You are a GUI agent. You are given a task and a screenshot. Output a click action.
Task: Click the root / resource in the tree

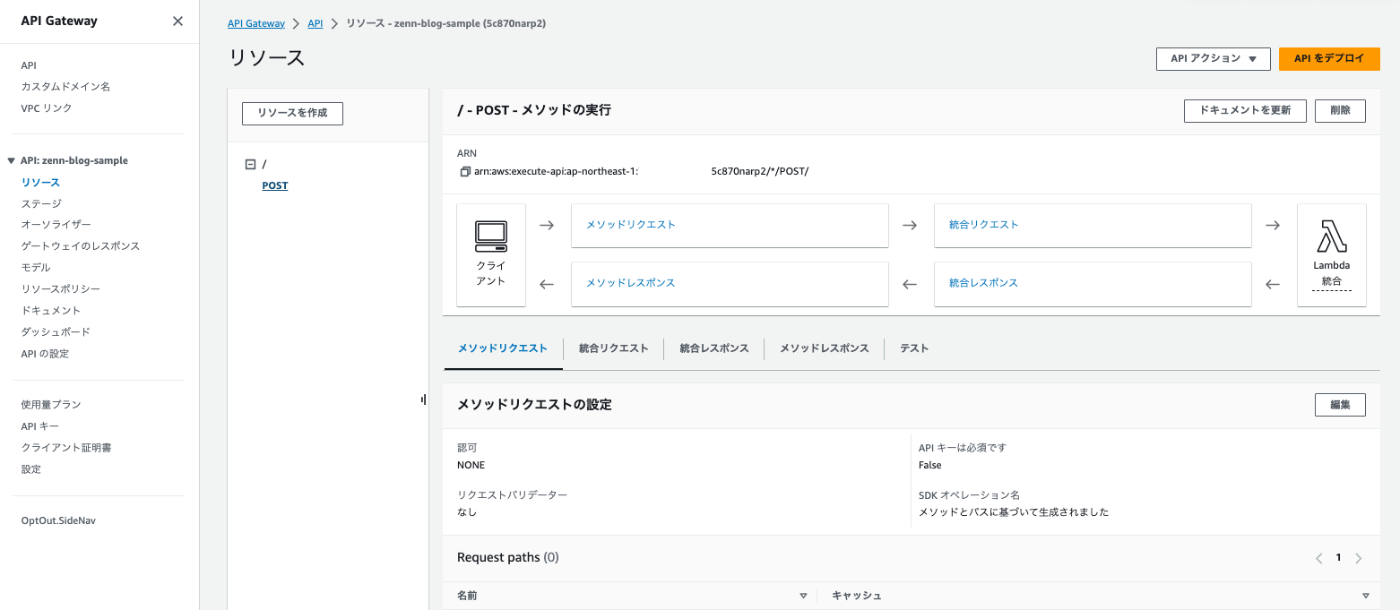tap(264, 165)
